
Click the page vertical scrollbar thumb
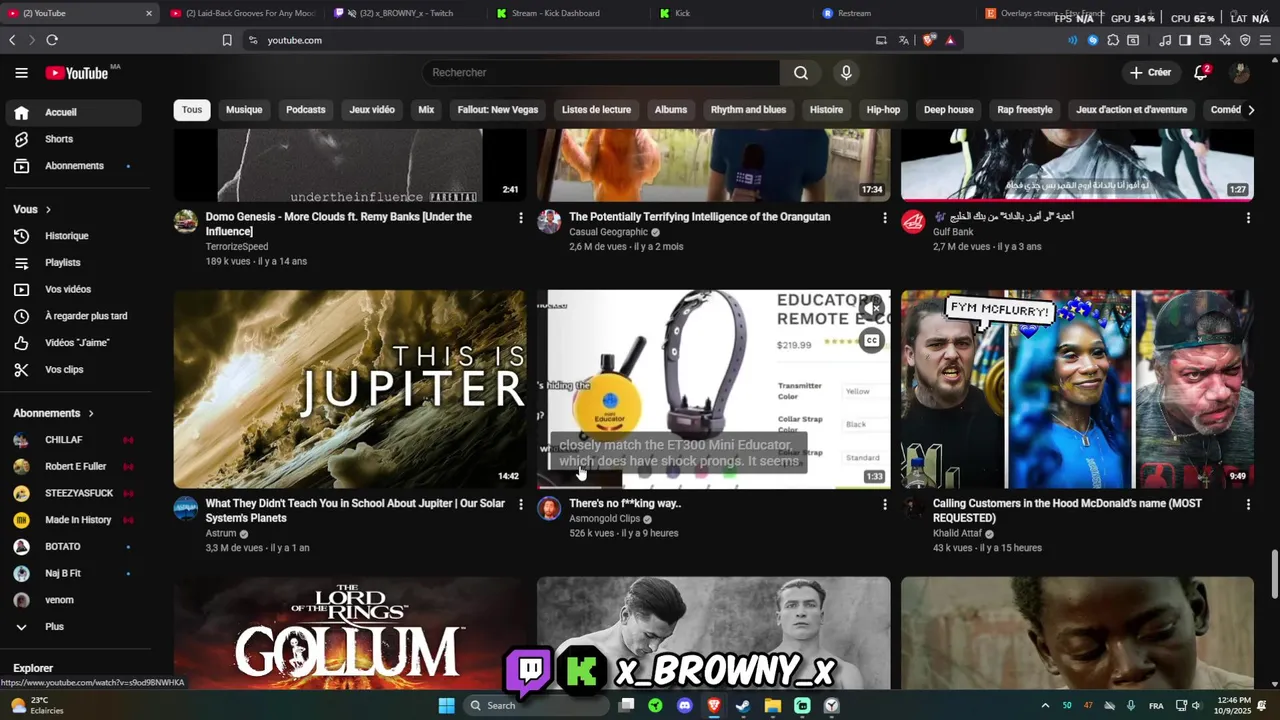[1274, 575]
